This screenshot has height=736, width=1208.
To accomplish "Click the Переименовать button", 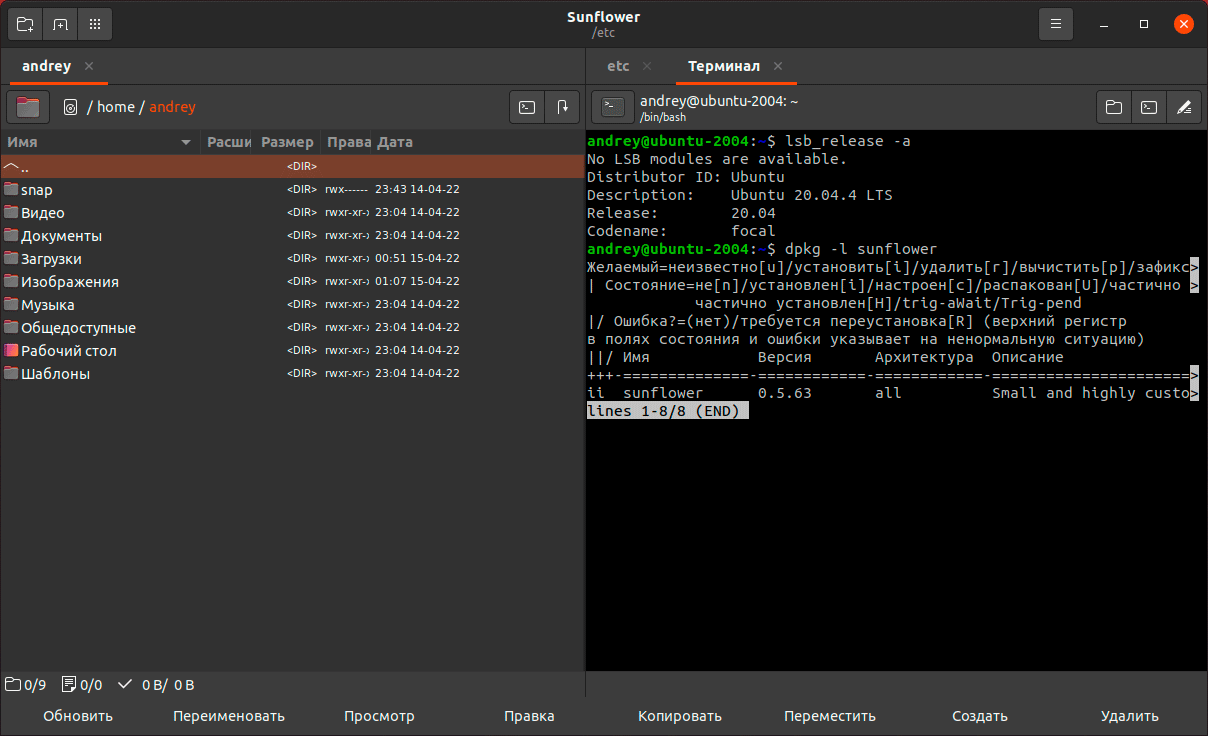I will (x=228, y=716).
